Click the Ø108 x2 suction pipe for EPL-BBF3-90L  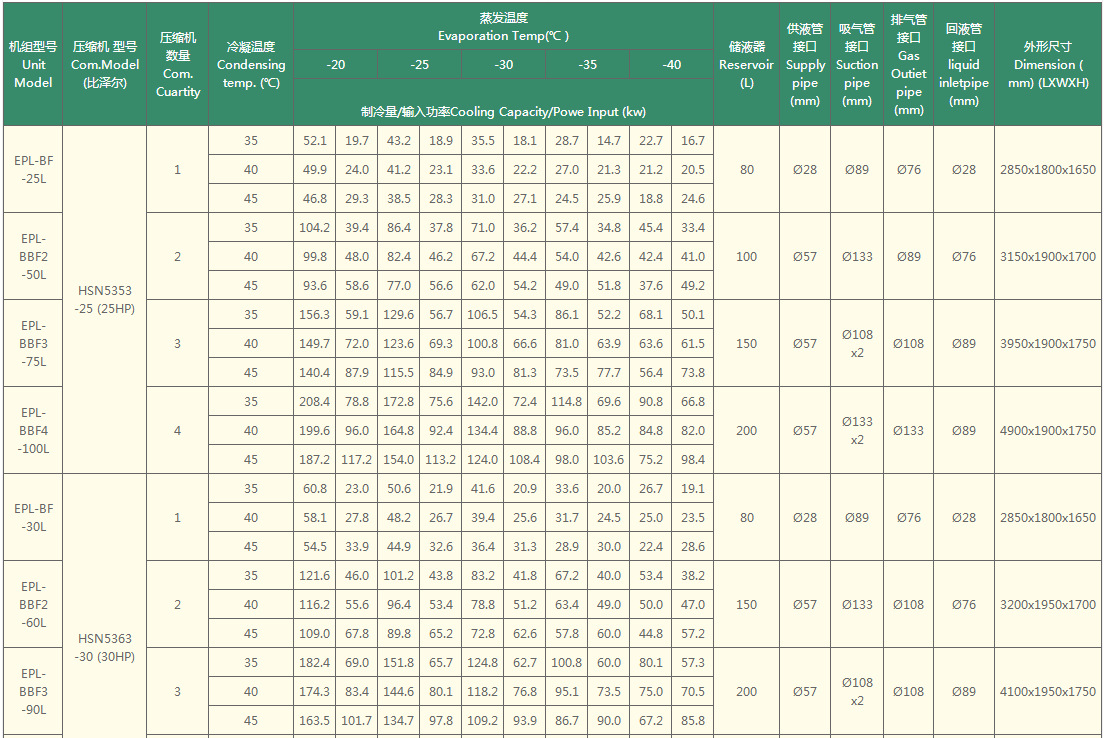click(857, 691)
